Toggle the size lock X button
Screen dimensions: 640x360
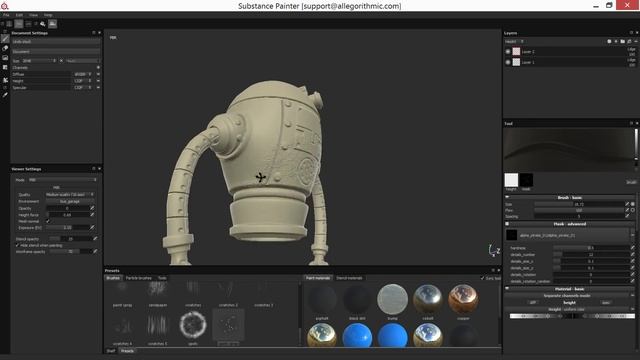(x=61, y=61)
